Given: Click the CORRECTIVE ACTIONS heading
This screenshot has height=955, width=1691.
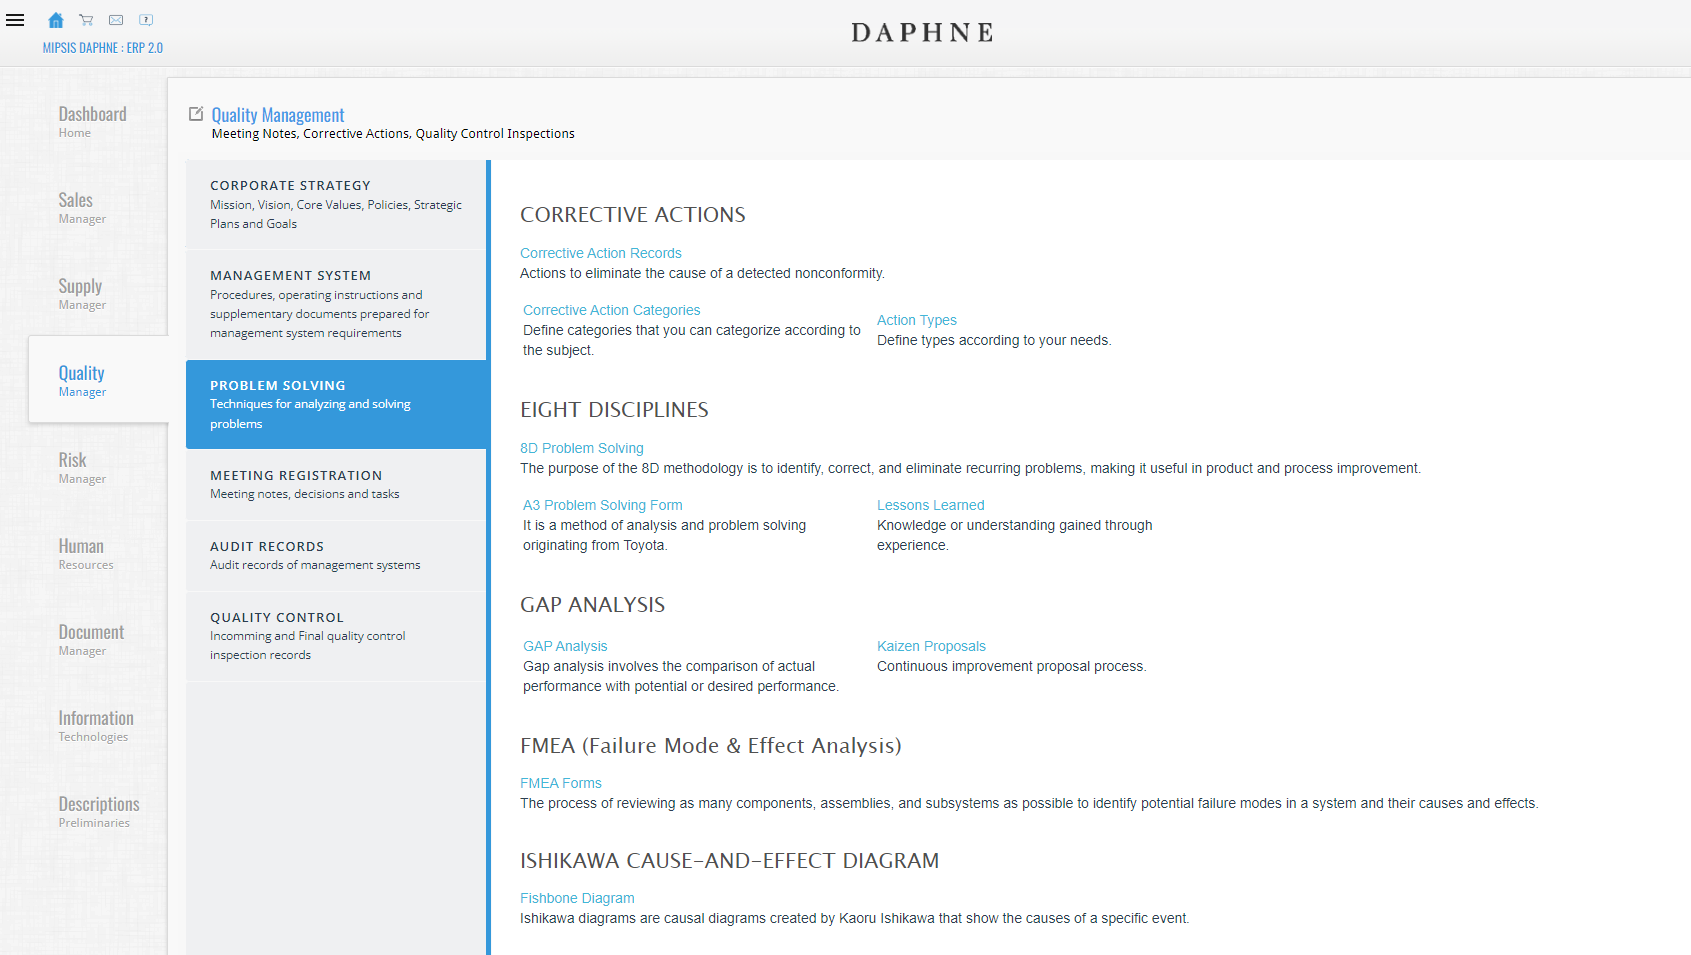Looking at the screenshot, I should pyautogui.click(x=633, y=215).
